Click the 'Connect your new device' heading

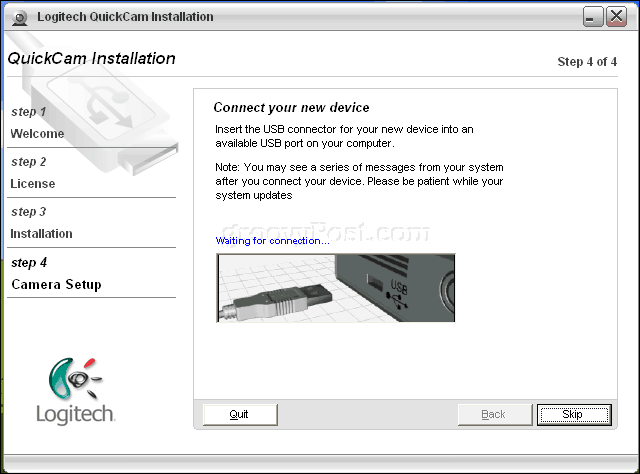click(291, 107)
